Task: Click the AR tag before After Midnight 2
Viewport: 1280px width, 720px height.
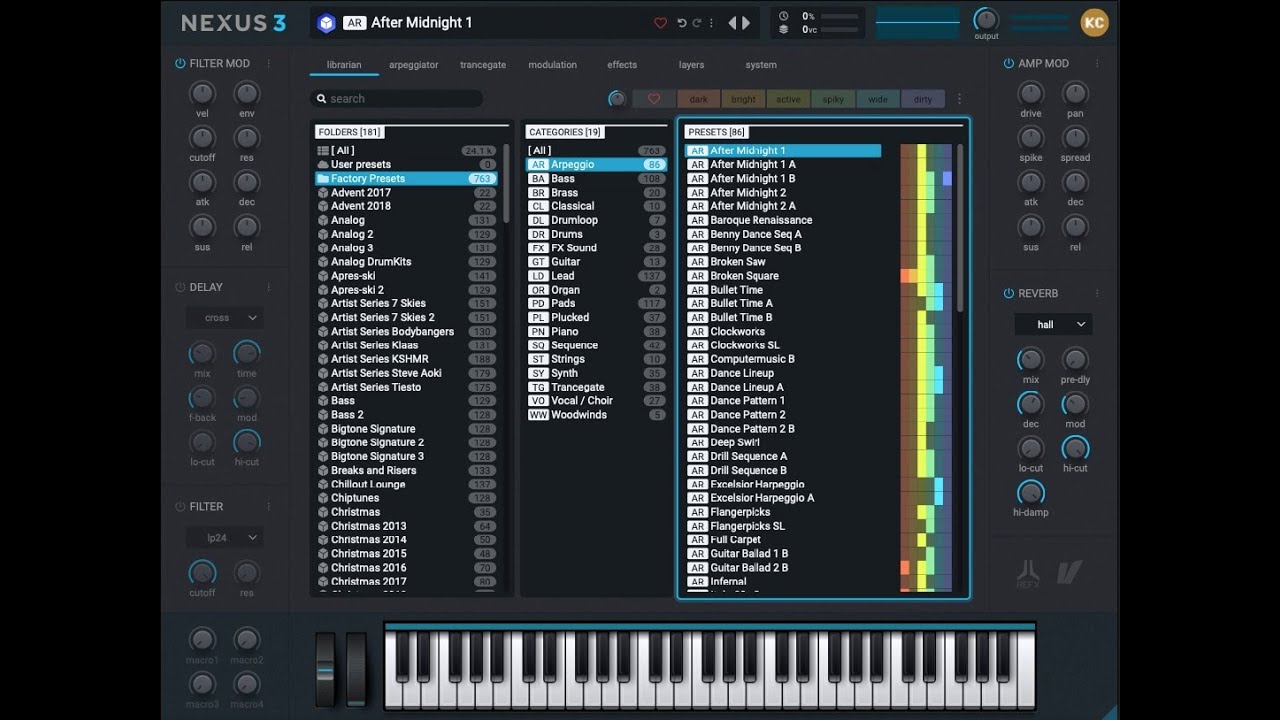Action: 697,193
